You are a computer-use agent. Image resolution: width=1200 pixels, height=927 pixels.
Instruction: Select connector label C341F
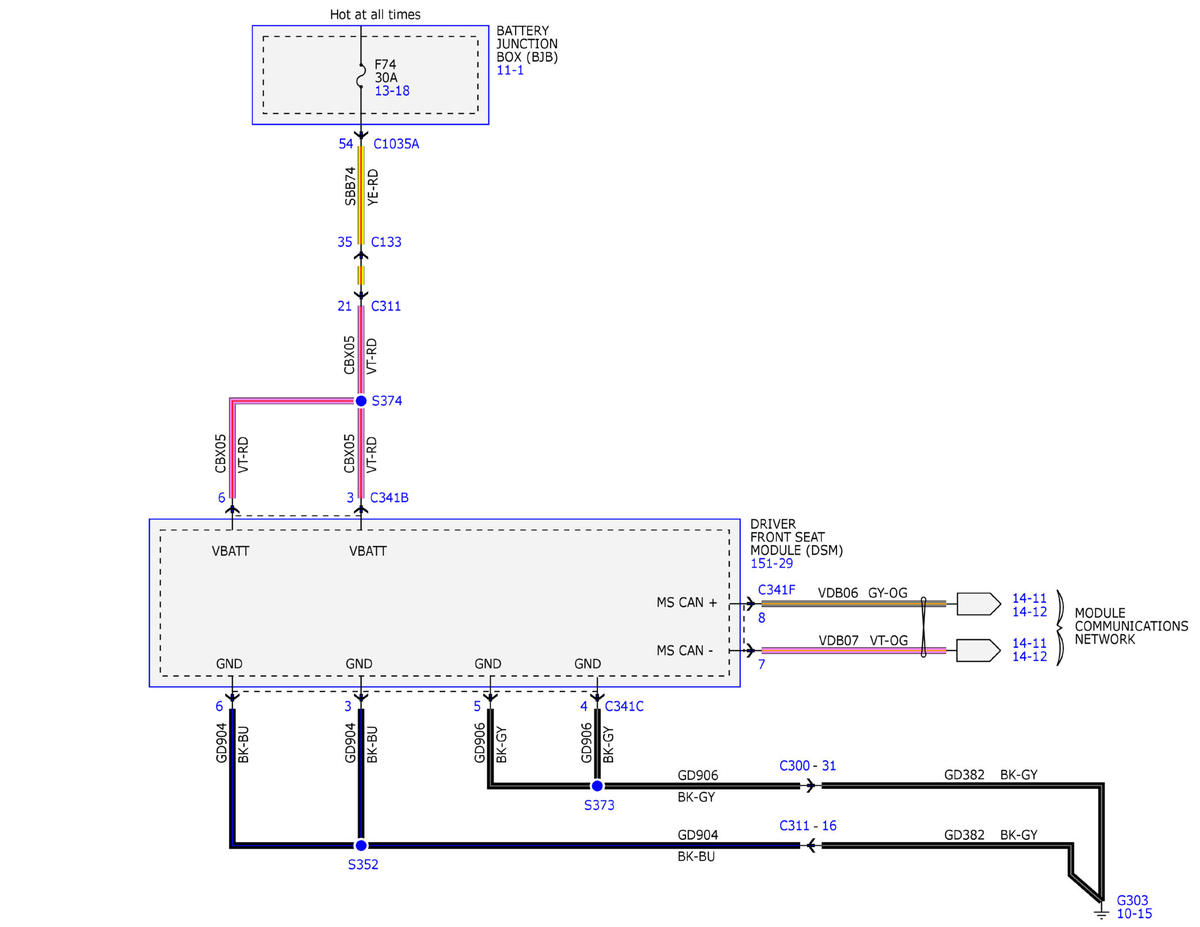point(777,591)
